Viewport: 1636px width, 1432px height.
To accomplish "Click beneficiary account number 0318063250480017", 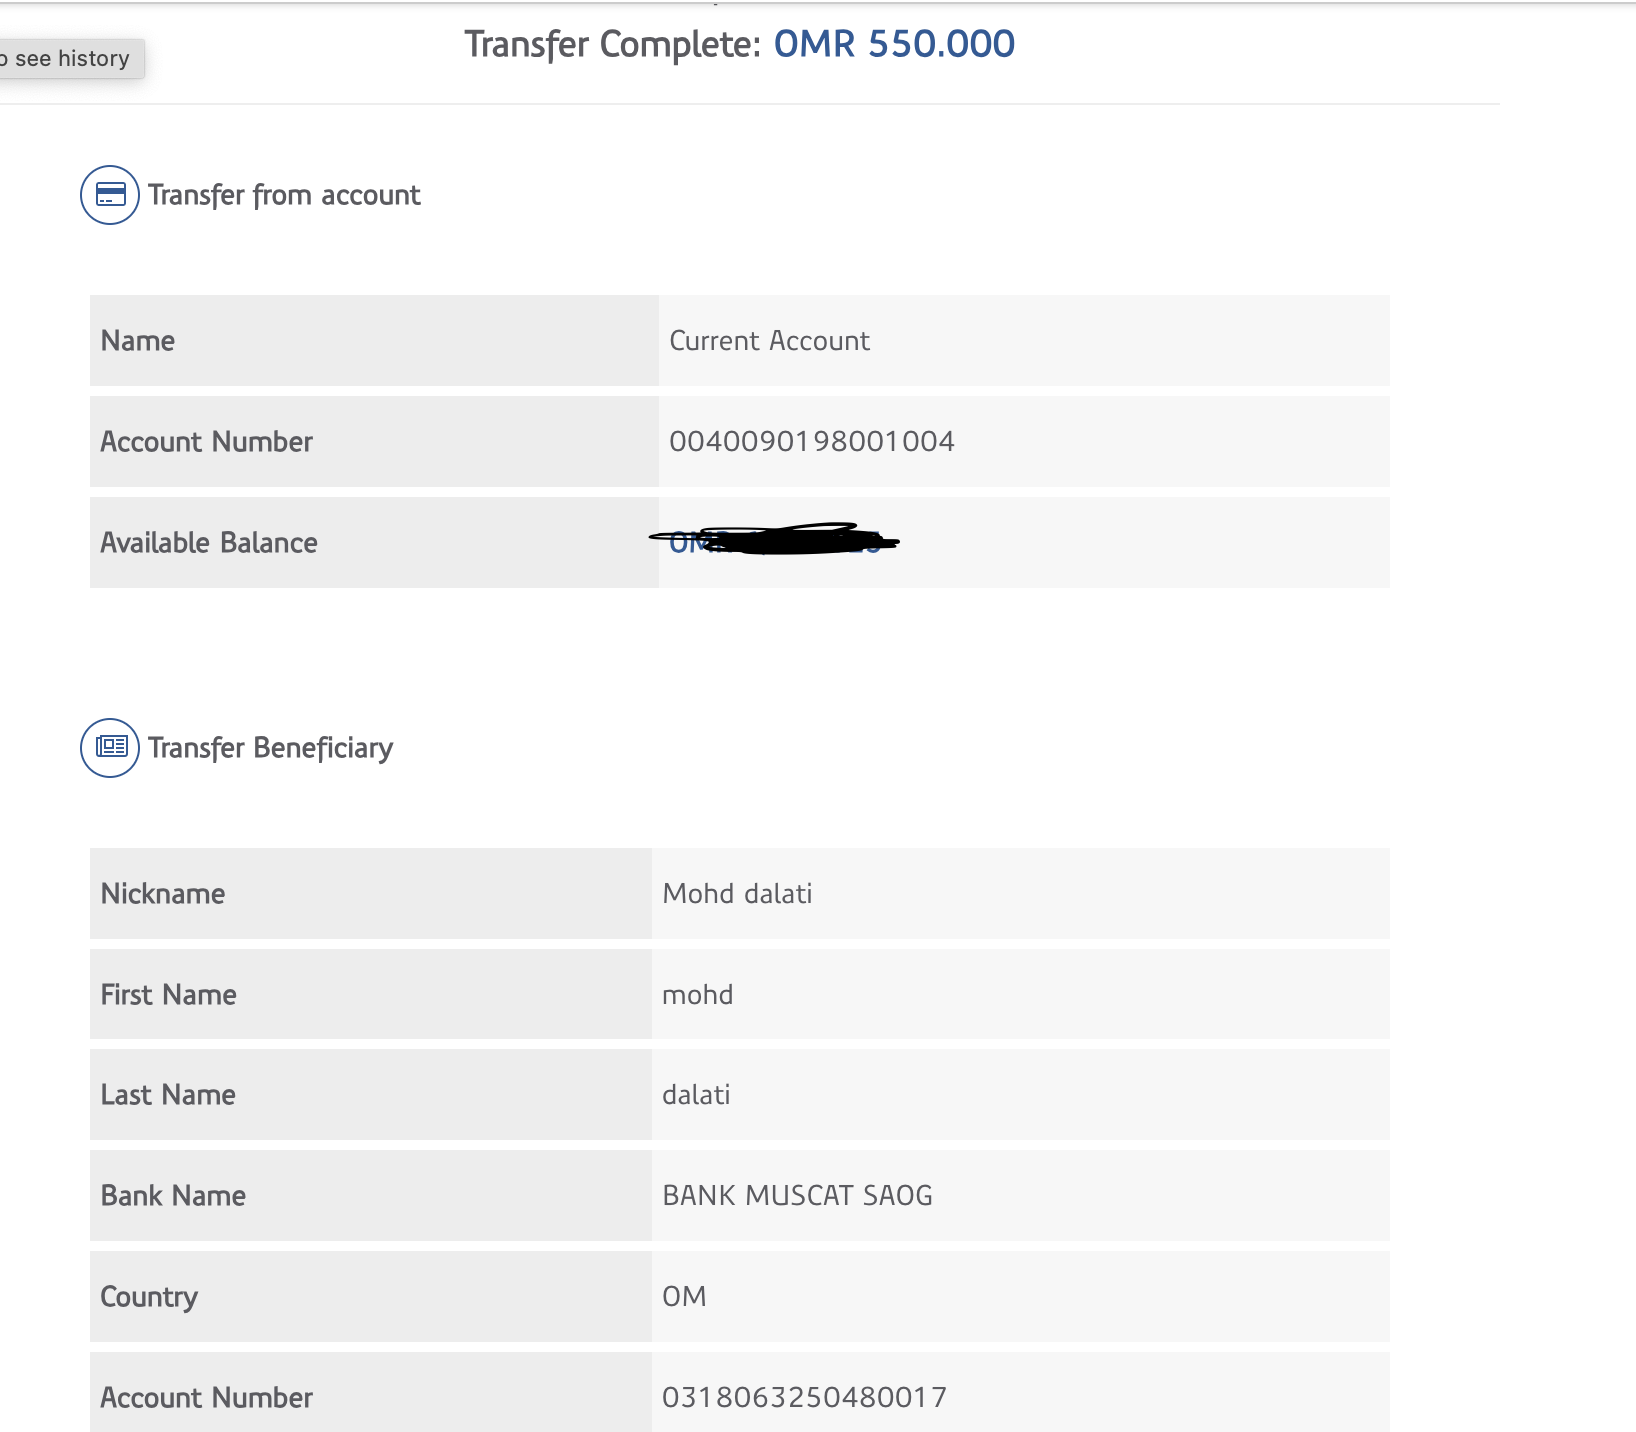I will click(x=804, y=1397).
